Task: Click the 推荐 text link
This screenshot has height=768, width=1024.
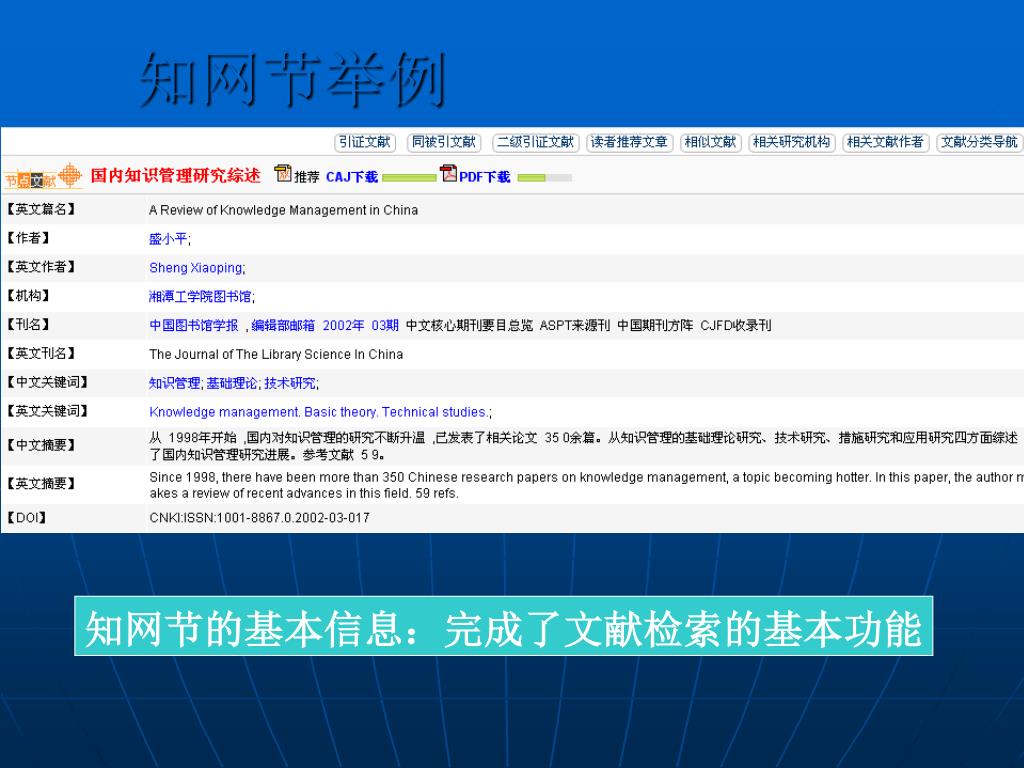Action: (x=306, y=177)
